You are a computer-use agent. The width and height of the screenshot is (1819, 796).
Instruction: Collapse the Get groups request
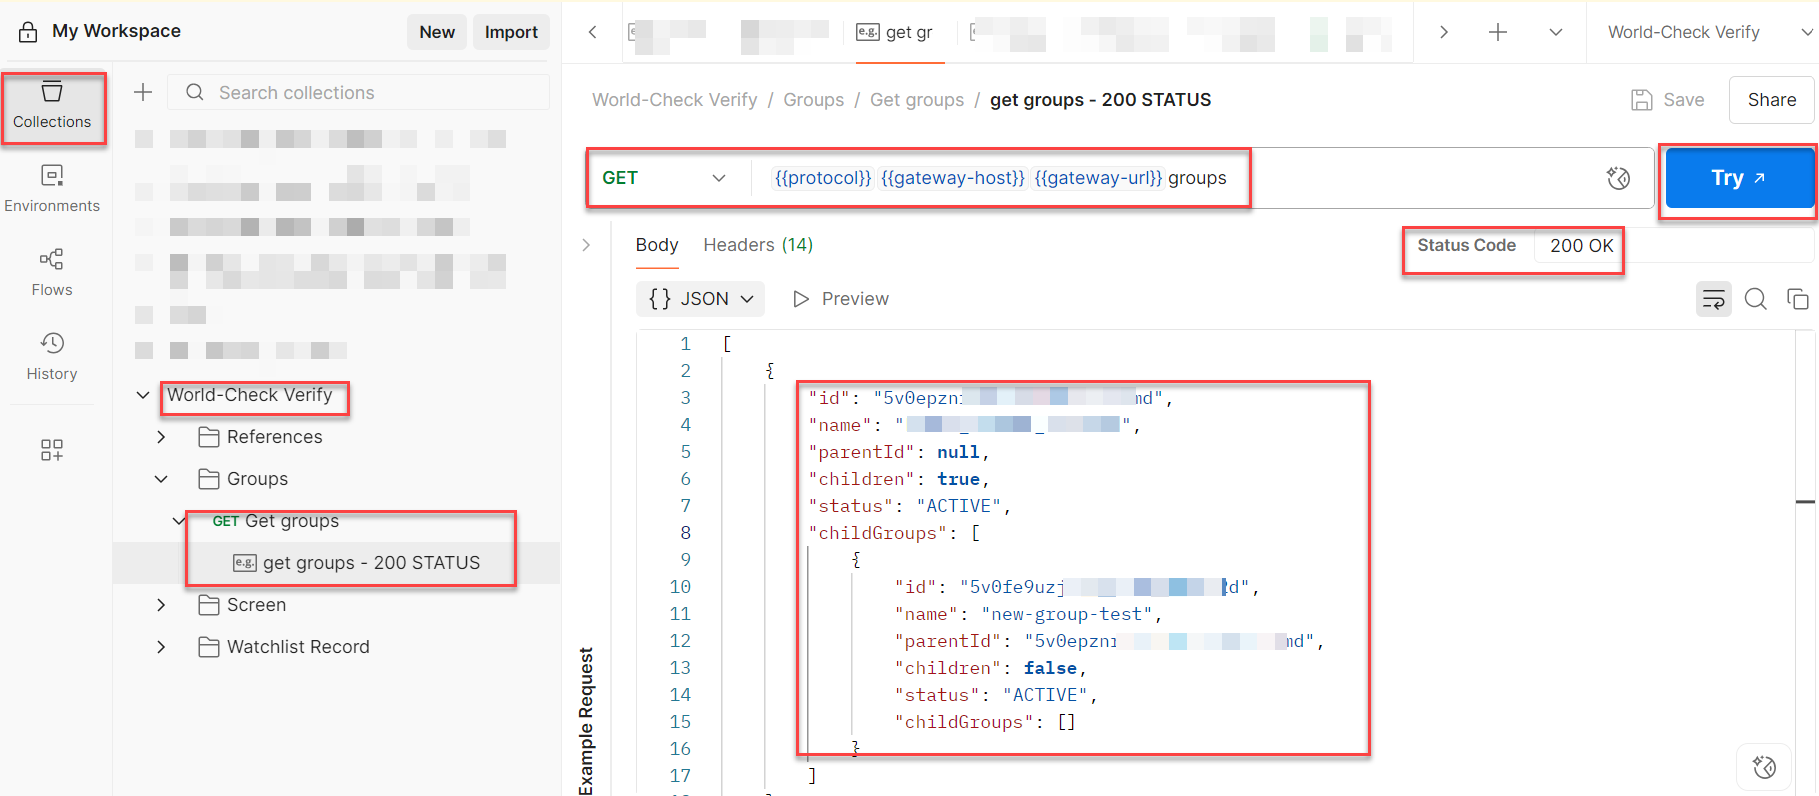[x=179, y=521]
